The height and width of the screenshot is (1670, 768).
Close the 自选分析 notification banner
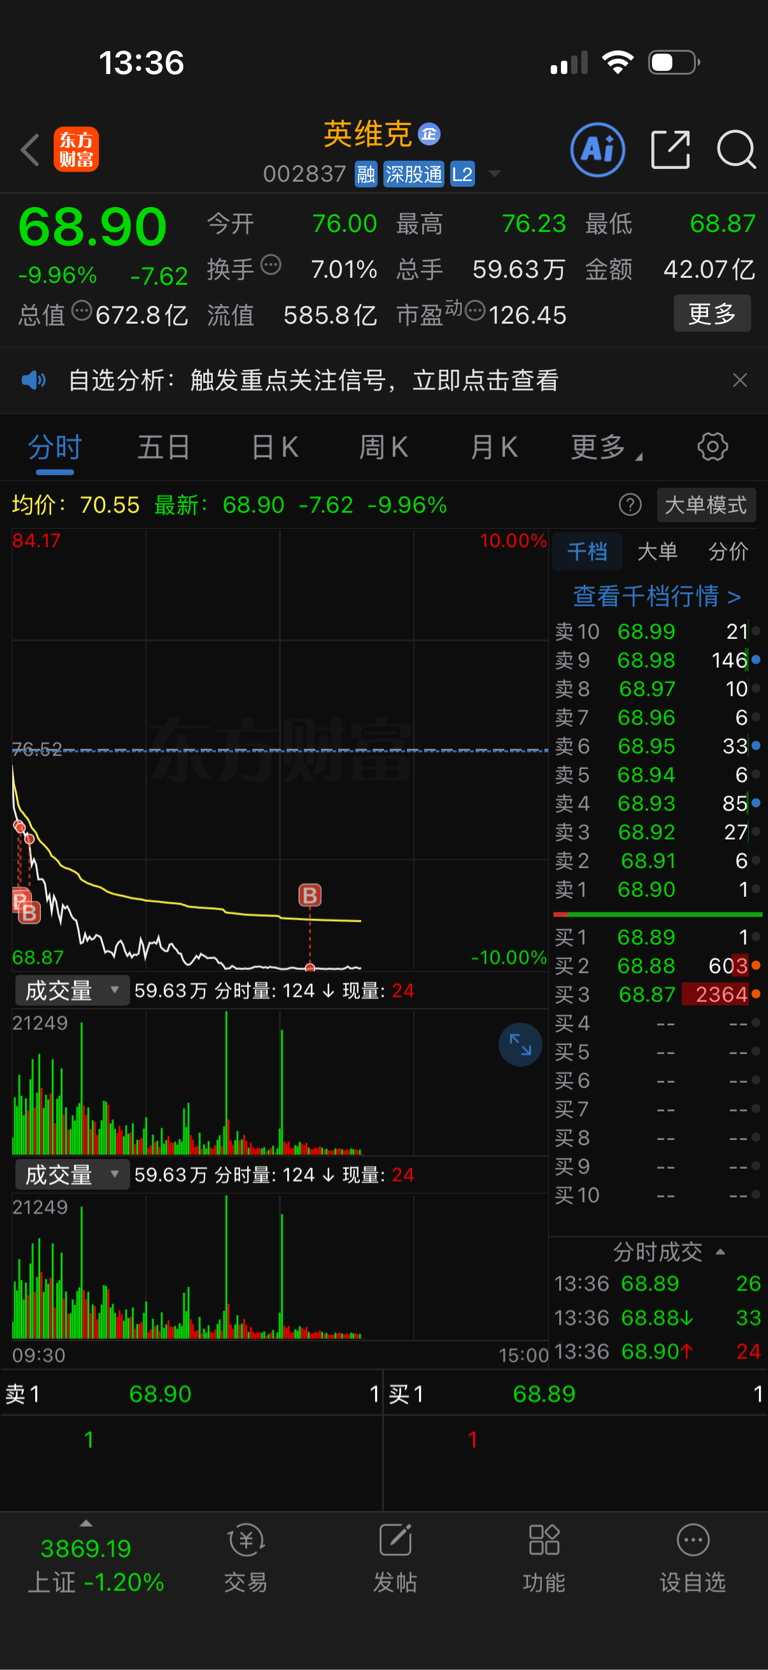[x=740, y=380]
